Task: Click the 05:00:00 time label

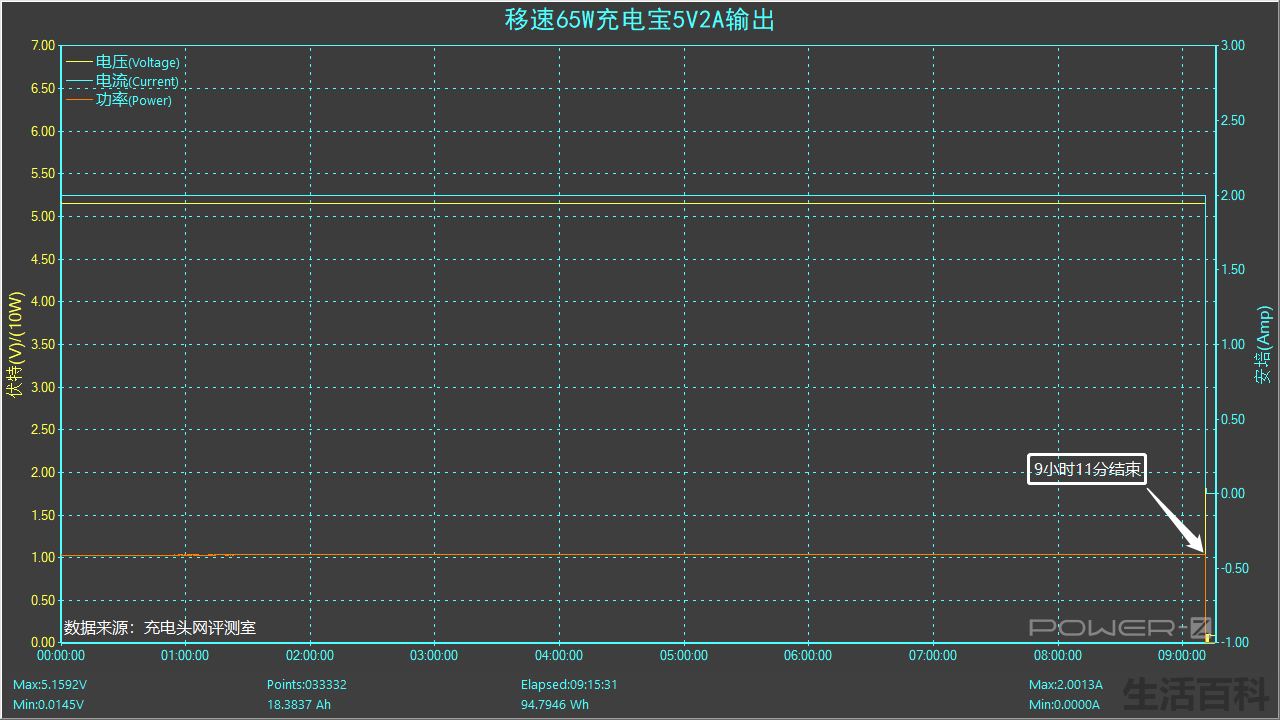Action: tap(684, 656)
